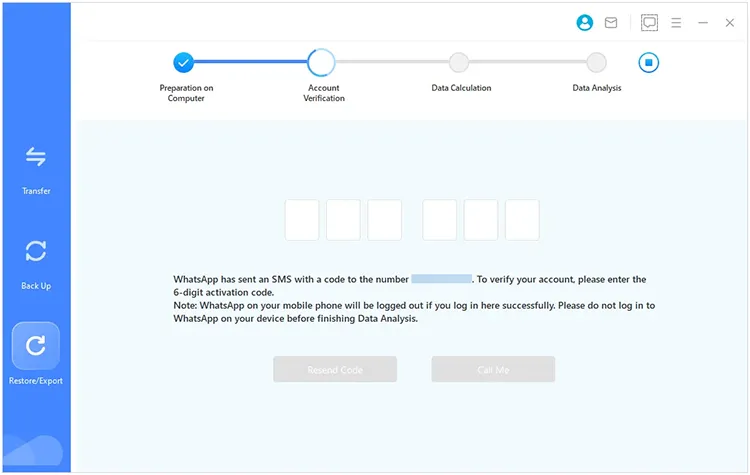Image resolution: width=750 pixels, height=475 pixels.
Task: Click the Data Calculation step circle
Action: point(459,63)
